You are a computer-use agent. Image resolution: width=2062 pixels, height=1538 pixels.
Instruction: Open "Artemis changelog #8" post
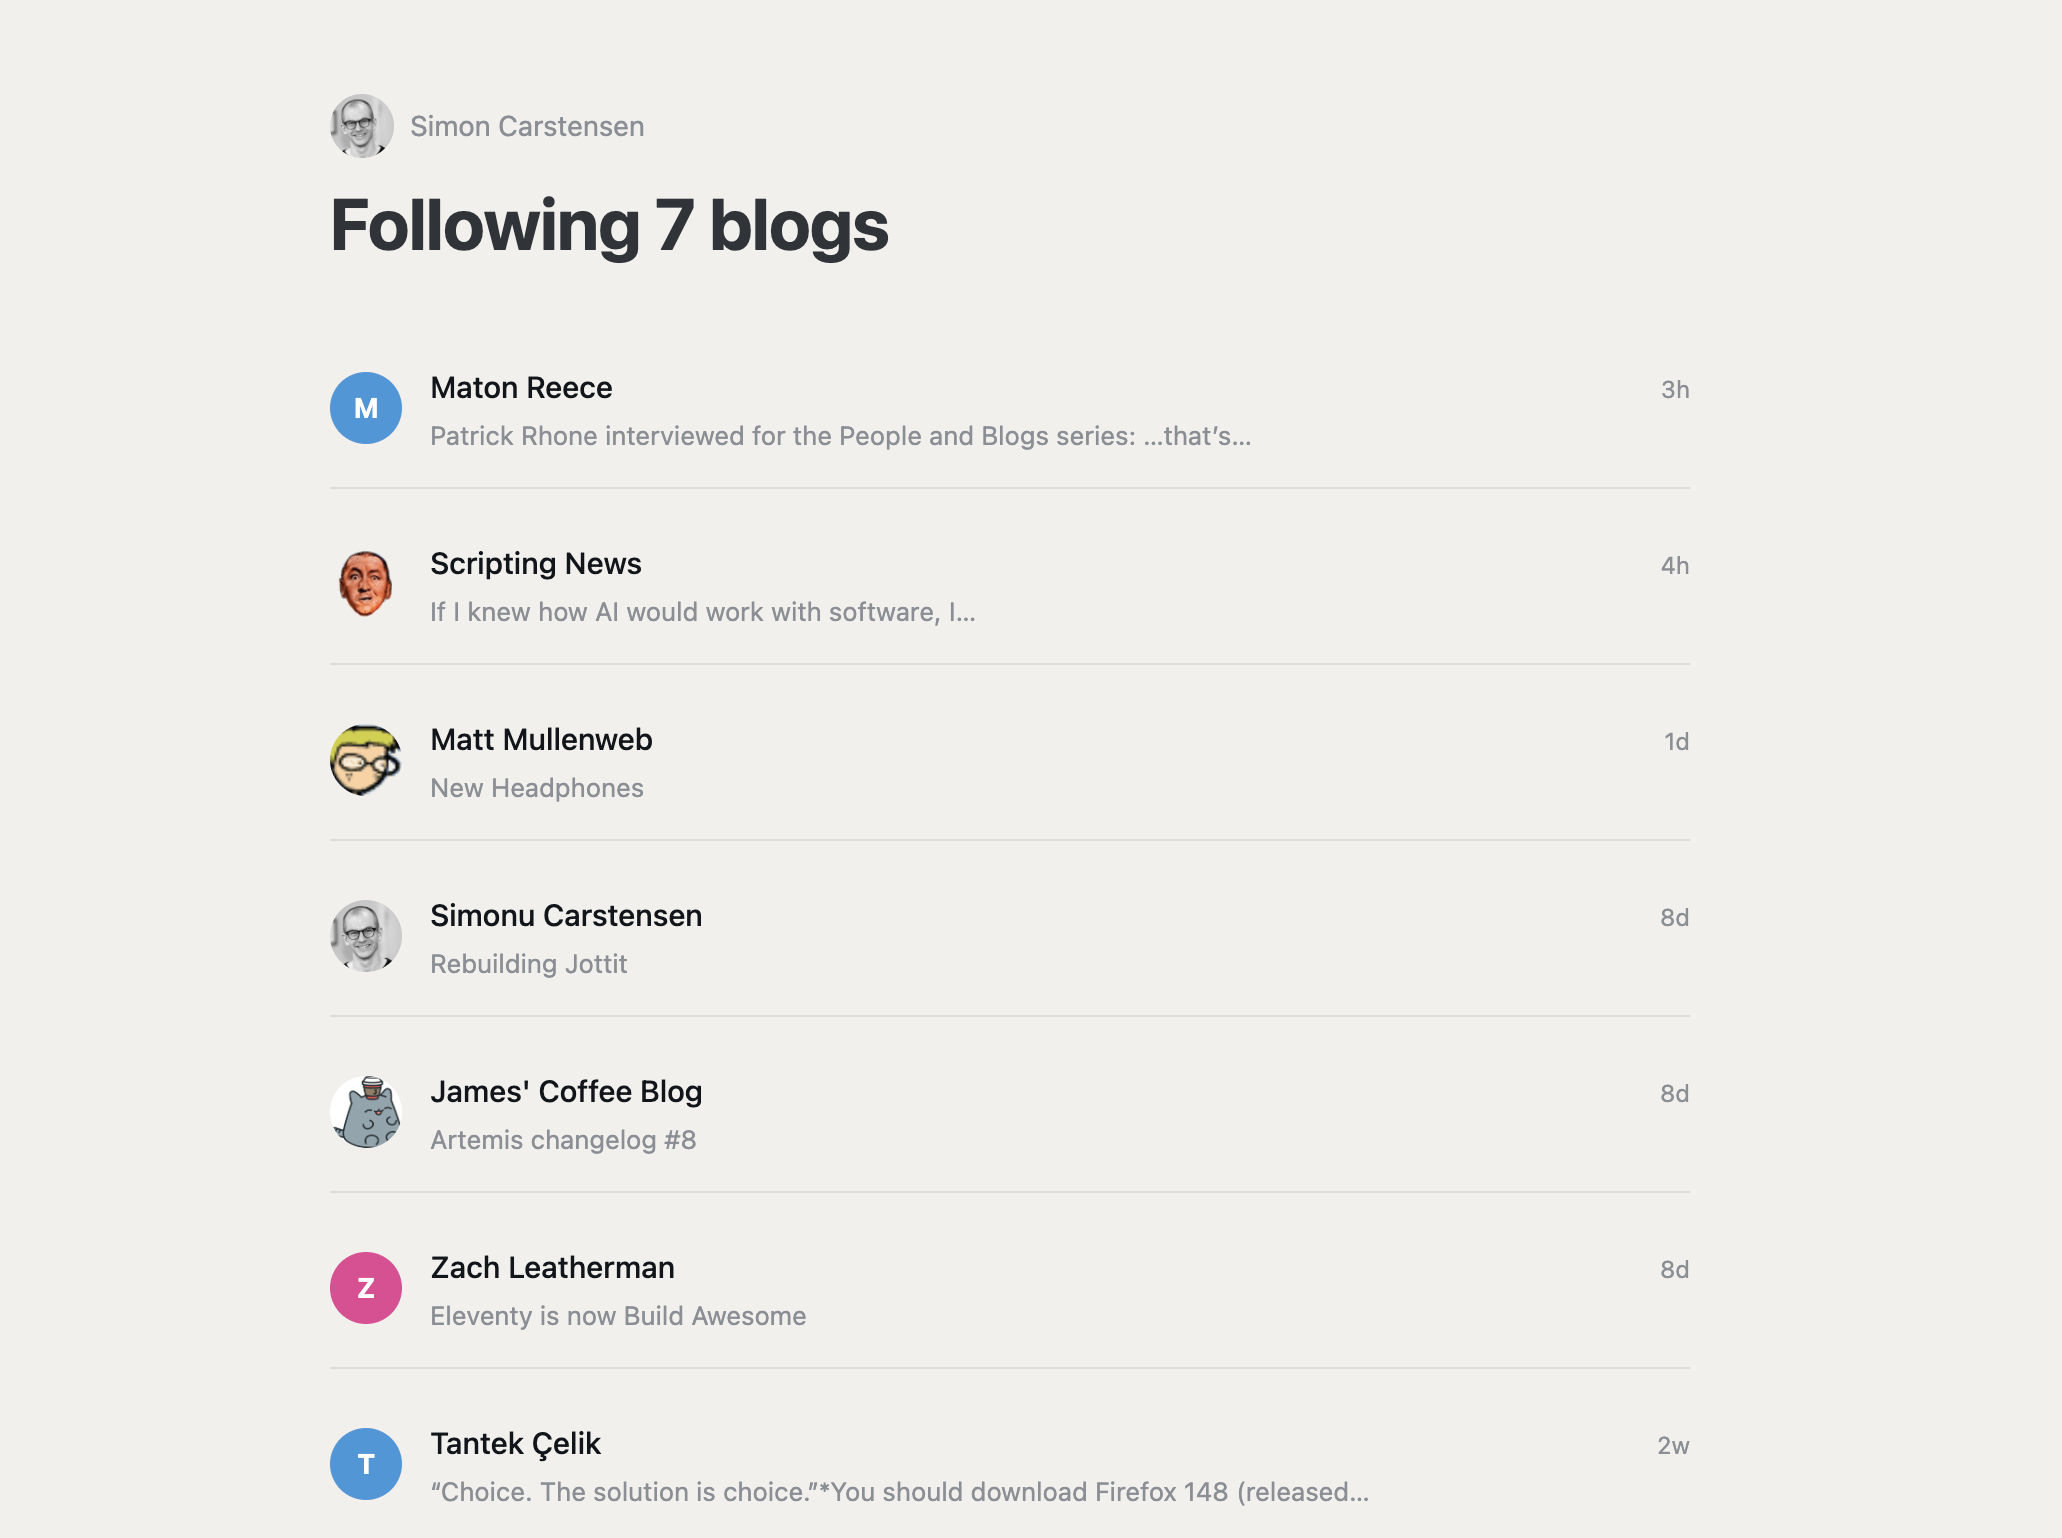click(563, 1140)
